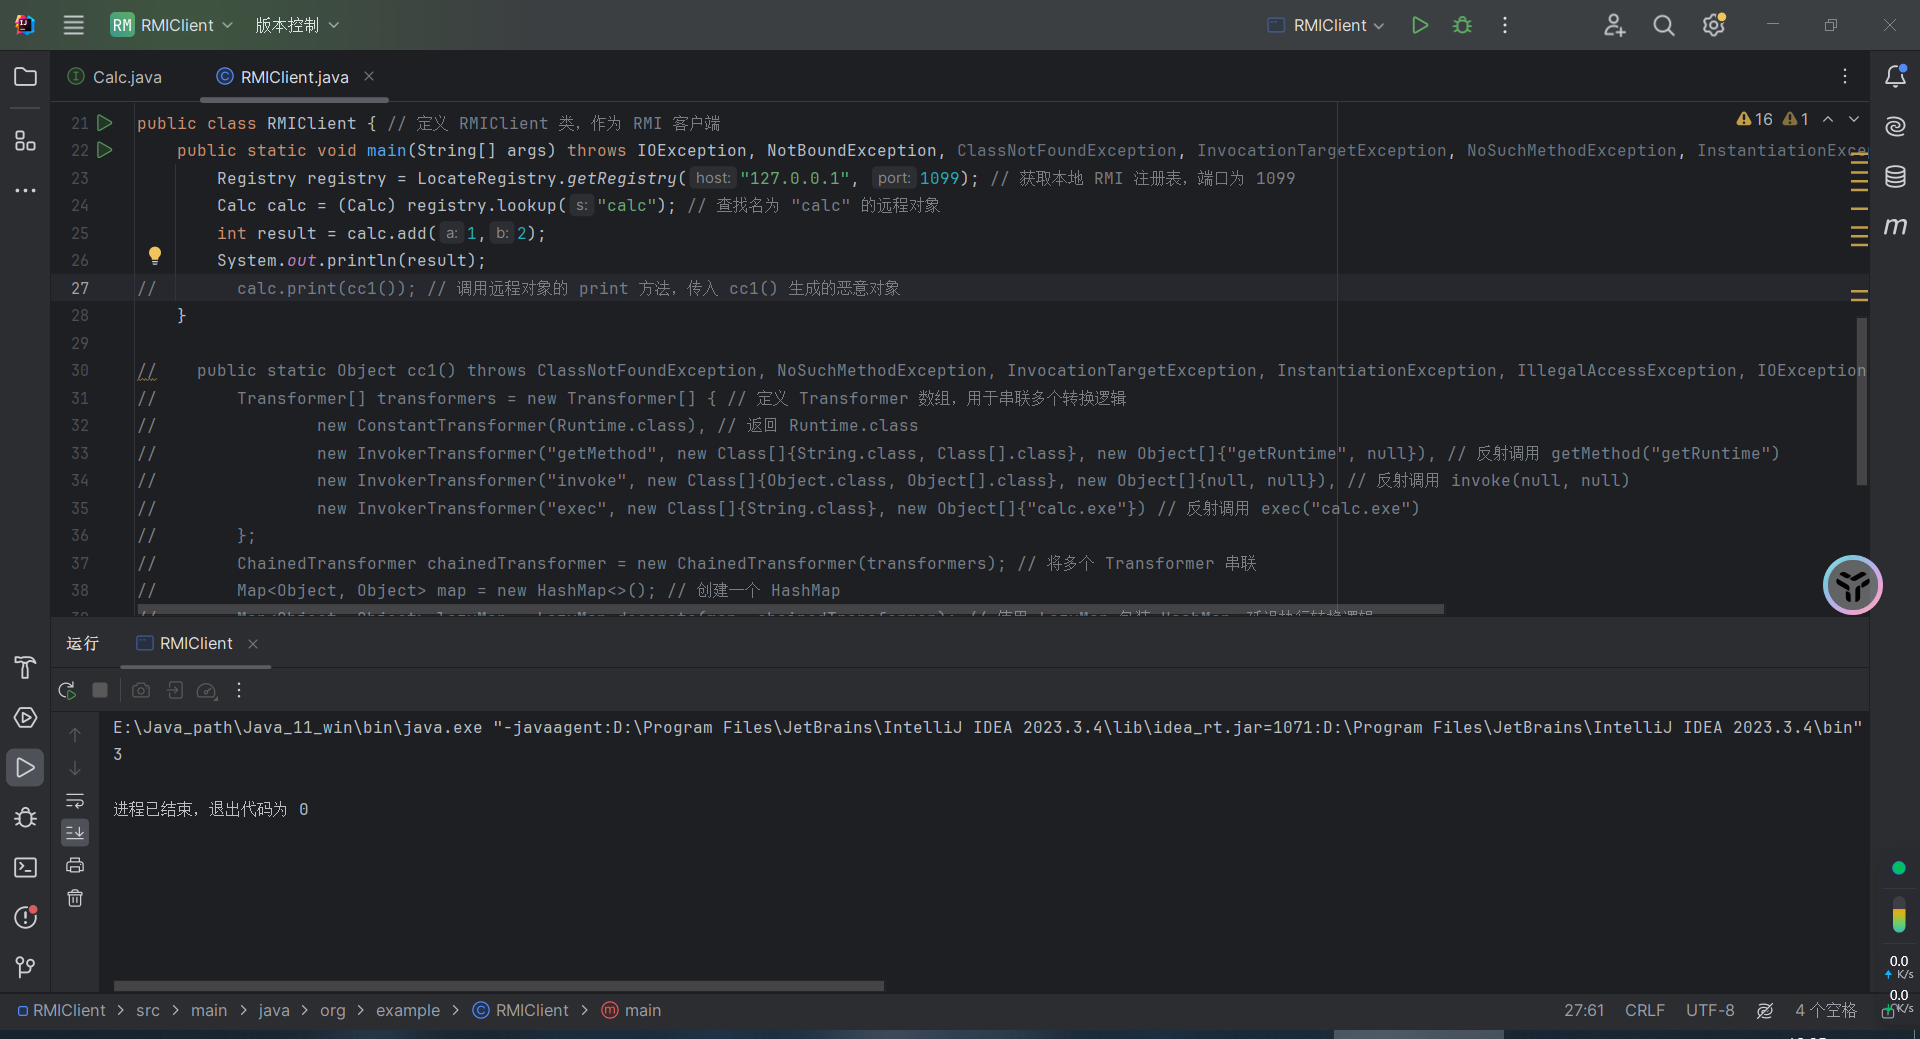Open the Maven tool window
Image resolution: width=1920 pixels, height=1039 pixels.
[x=1895, y=227]
